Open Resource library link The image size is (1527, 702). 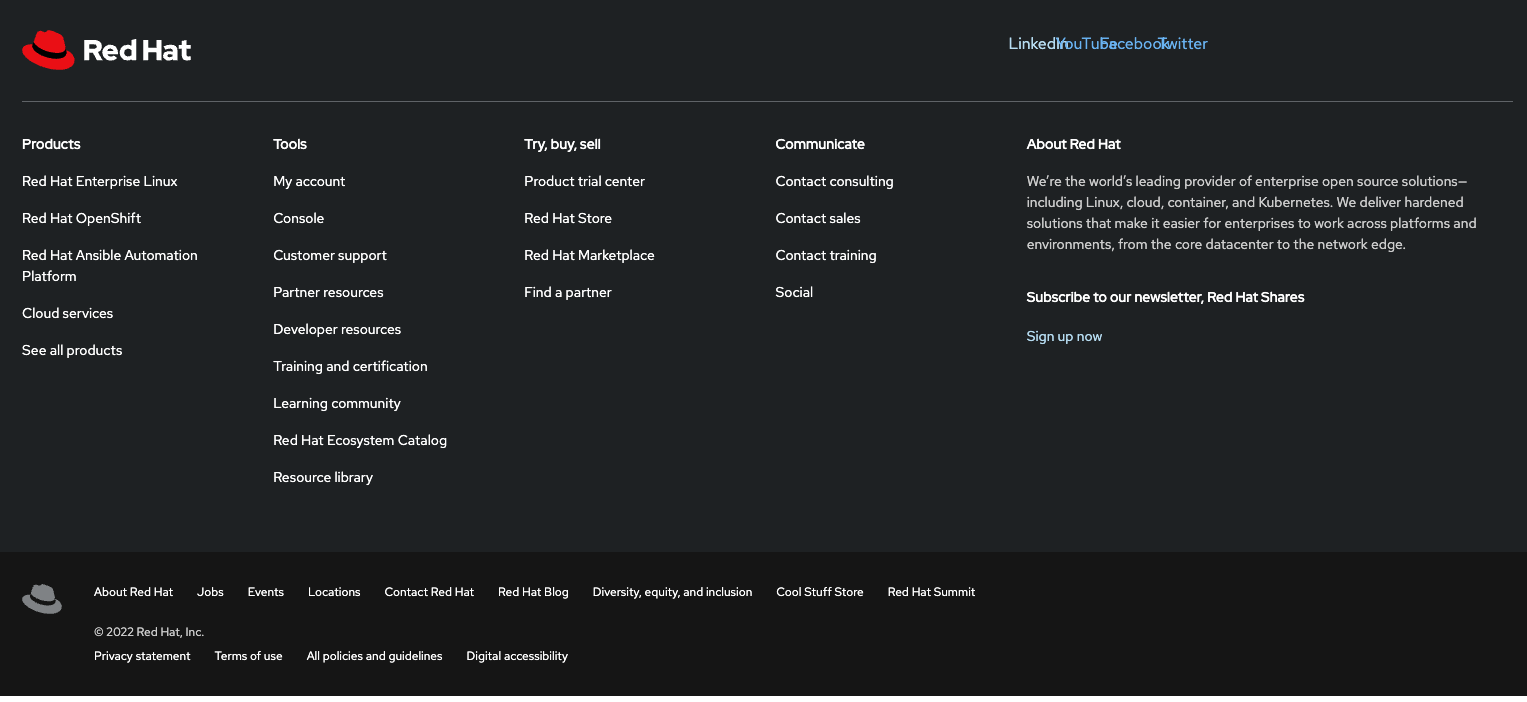[323, 477]
